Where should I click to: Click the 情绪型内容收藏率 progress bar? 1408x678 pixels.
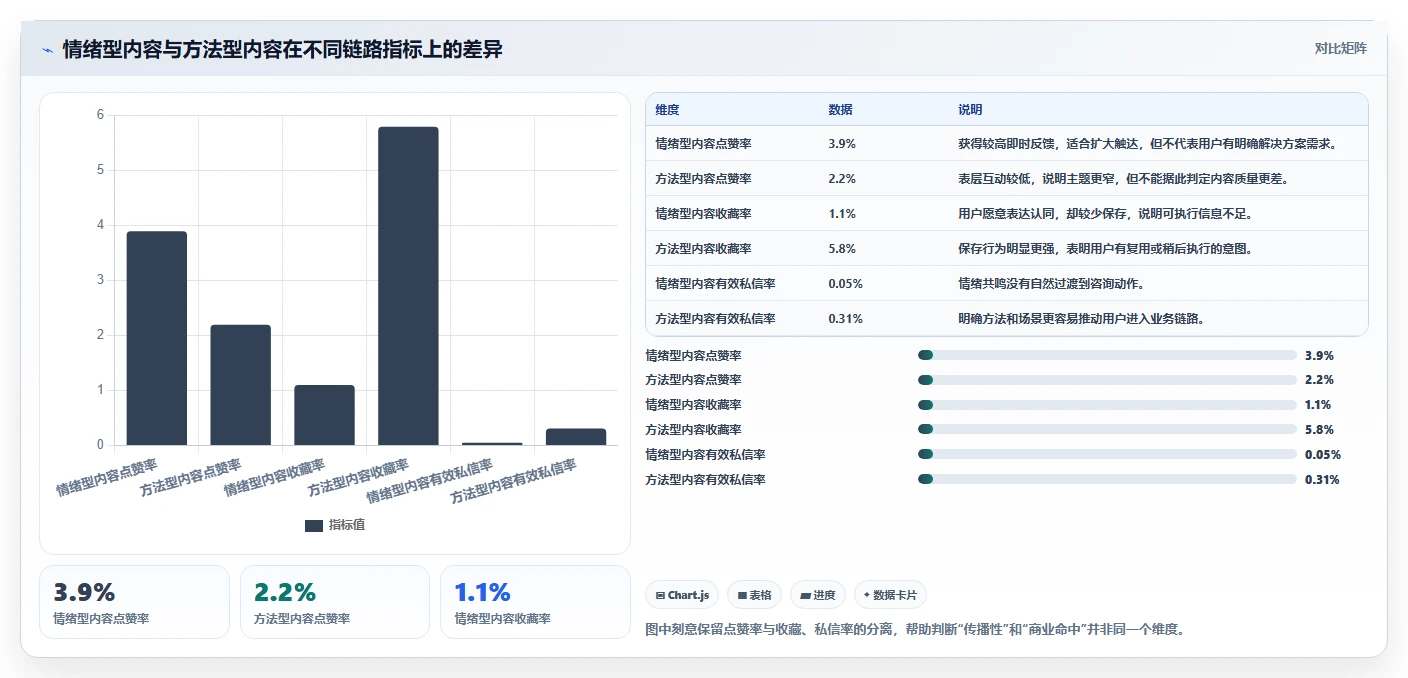click(1107, 405)
